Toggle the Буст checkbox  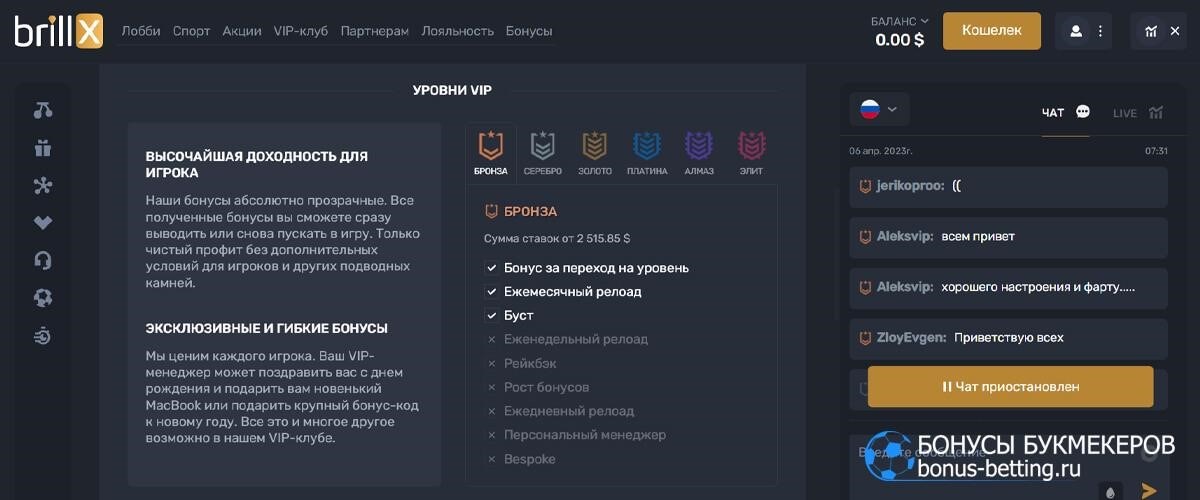(x=491, y=316)
